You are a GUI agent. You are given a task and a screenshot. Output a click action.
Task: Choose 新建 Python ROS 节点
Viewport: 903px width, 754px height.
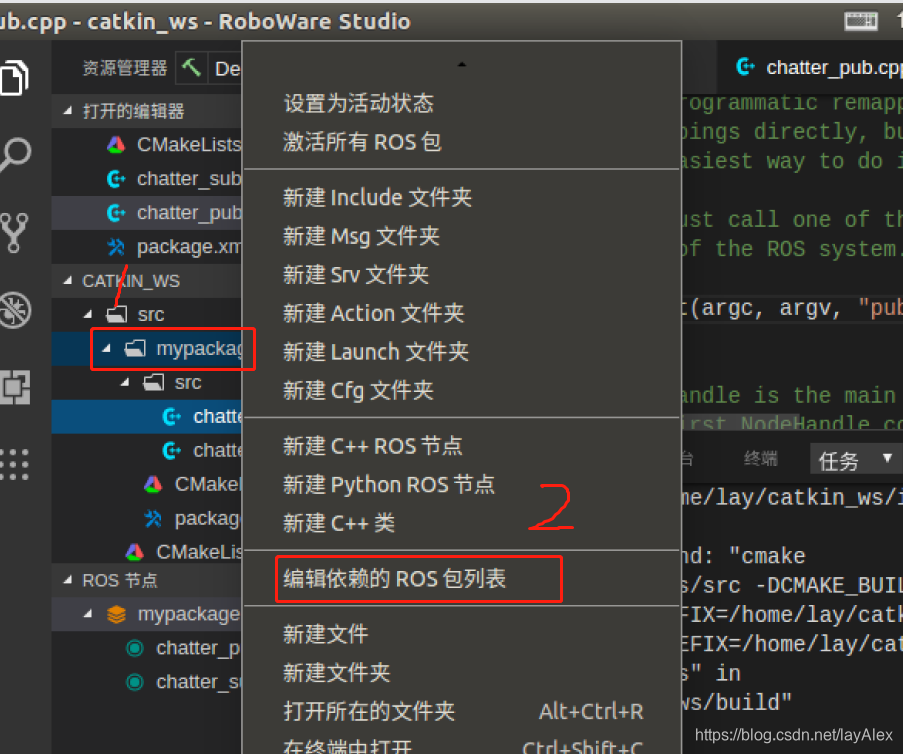click(x=389, y=485)
